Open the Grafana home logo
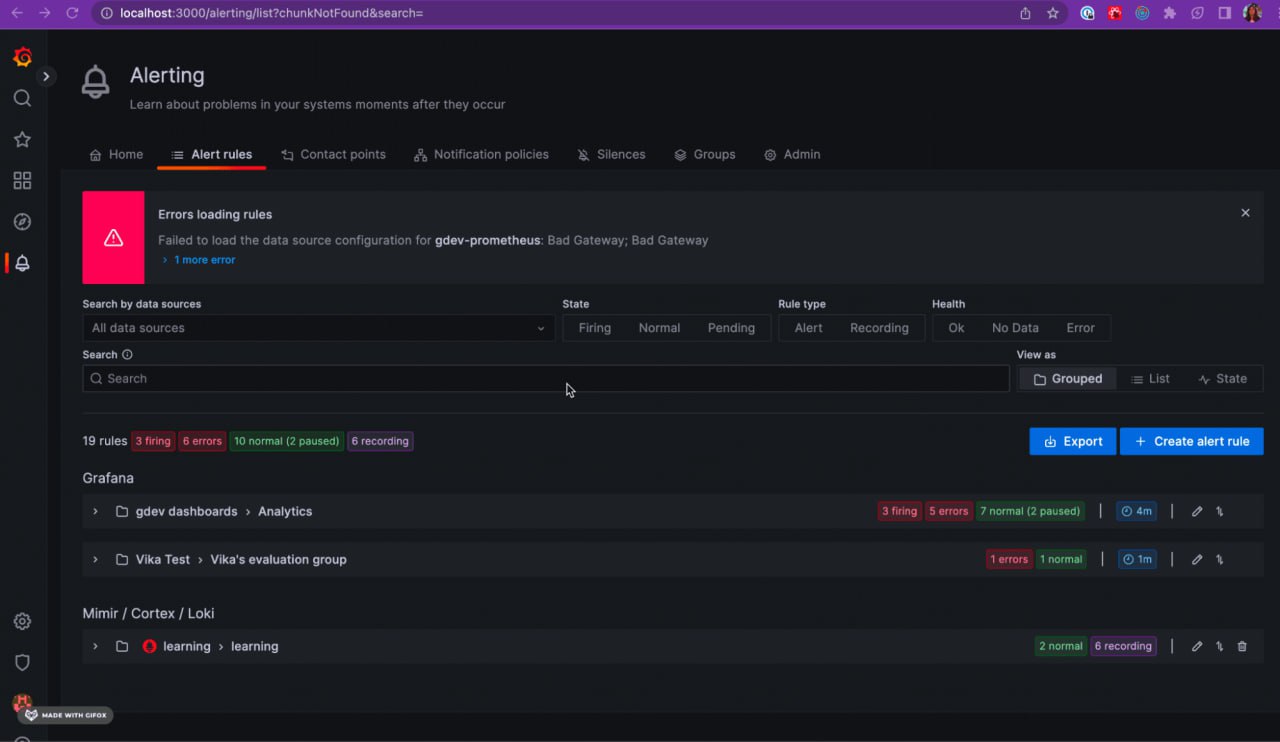1280x742 pixels. (22, 57)
